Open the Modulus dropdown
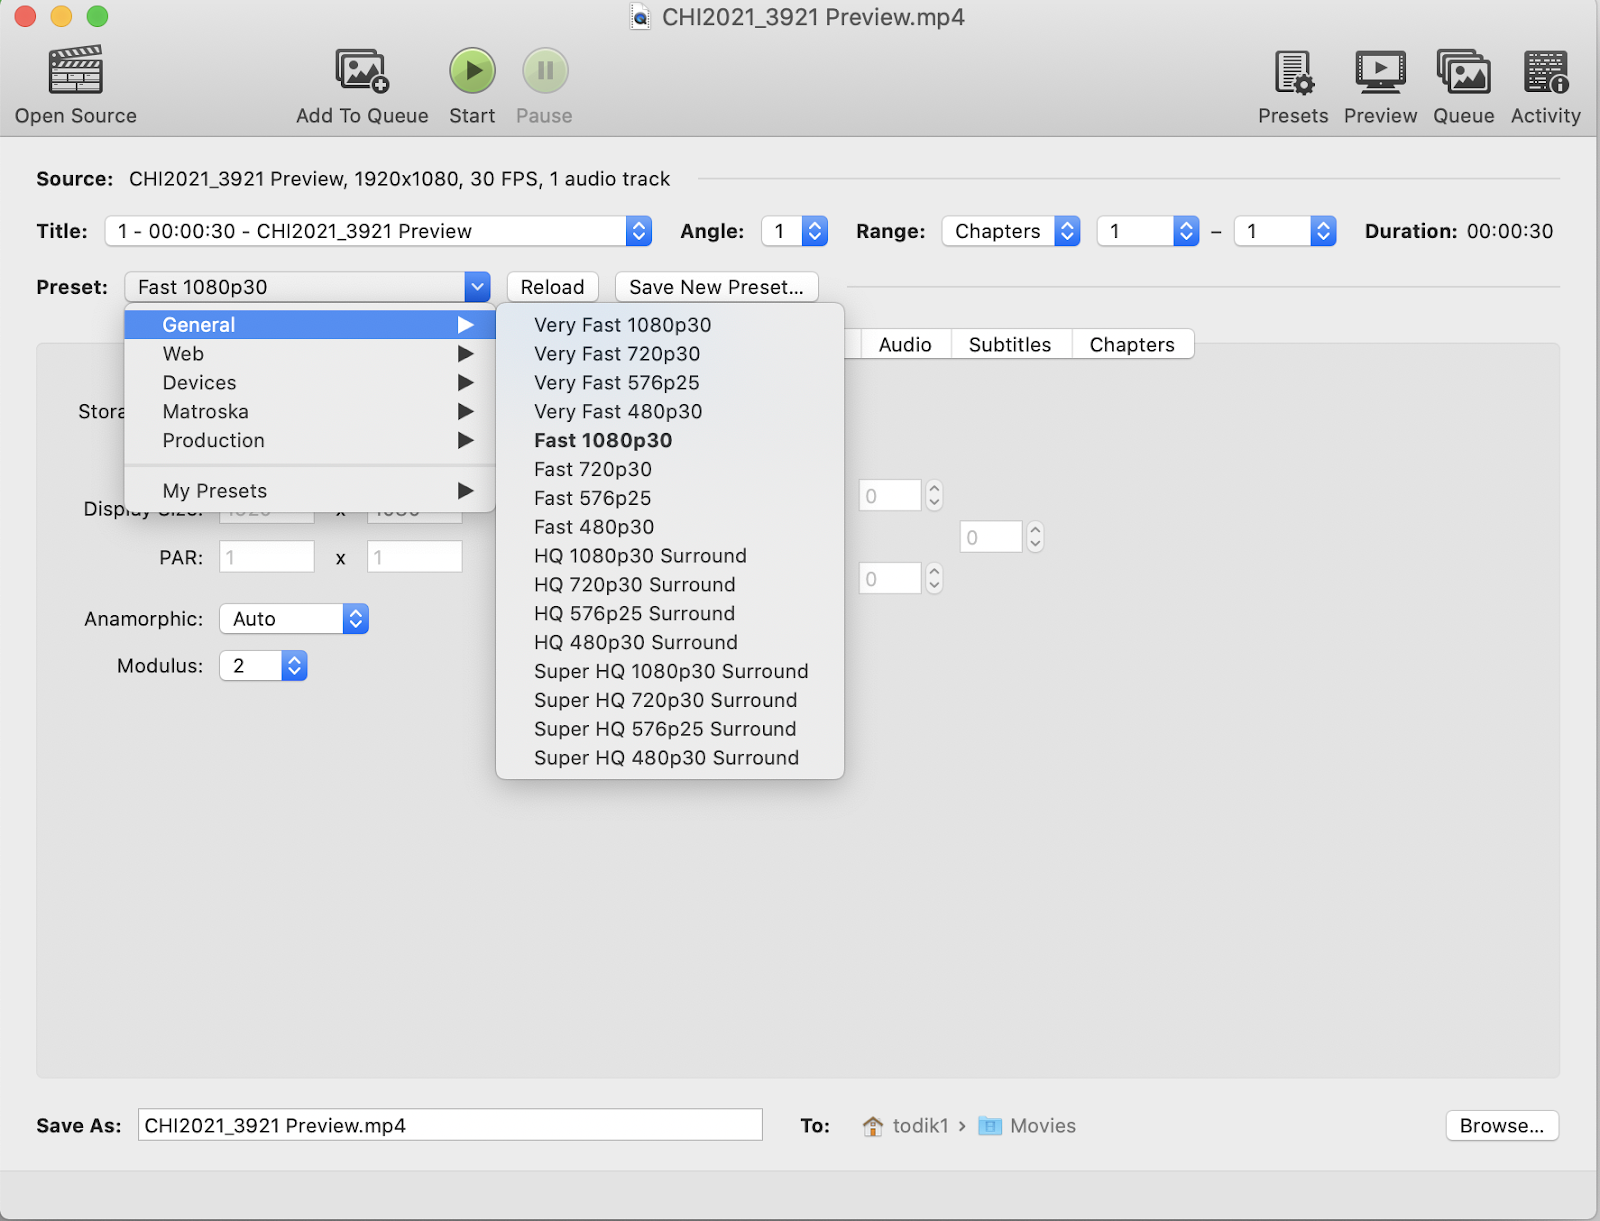Screen dimensions: 1600x1221 coord(263,666)
